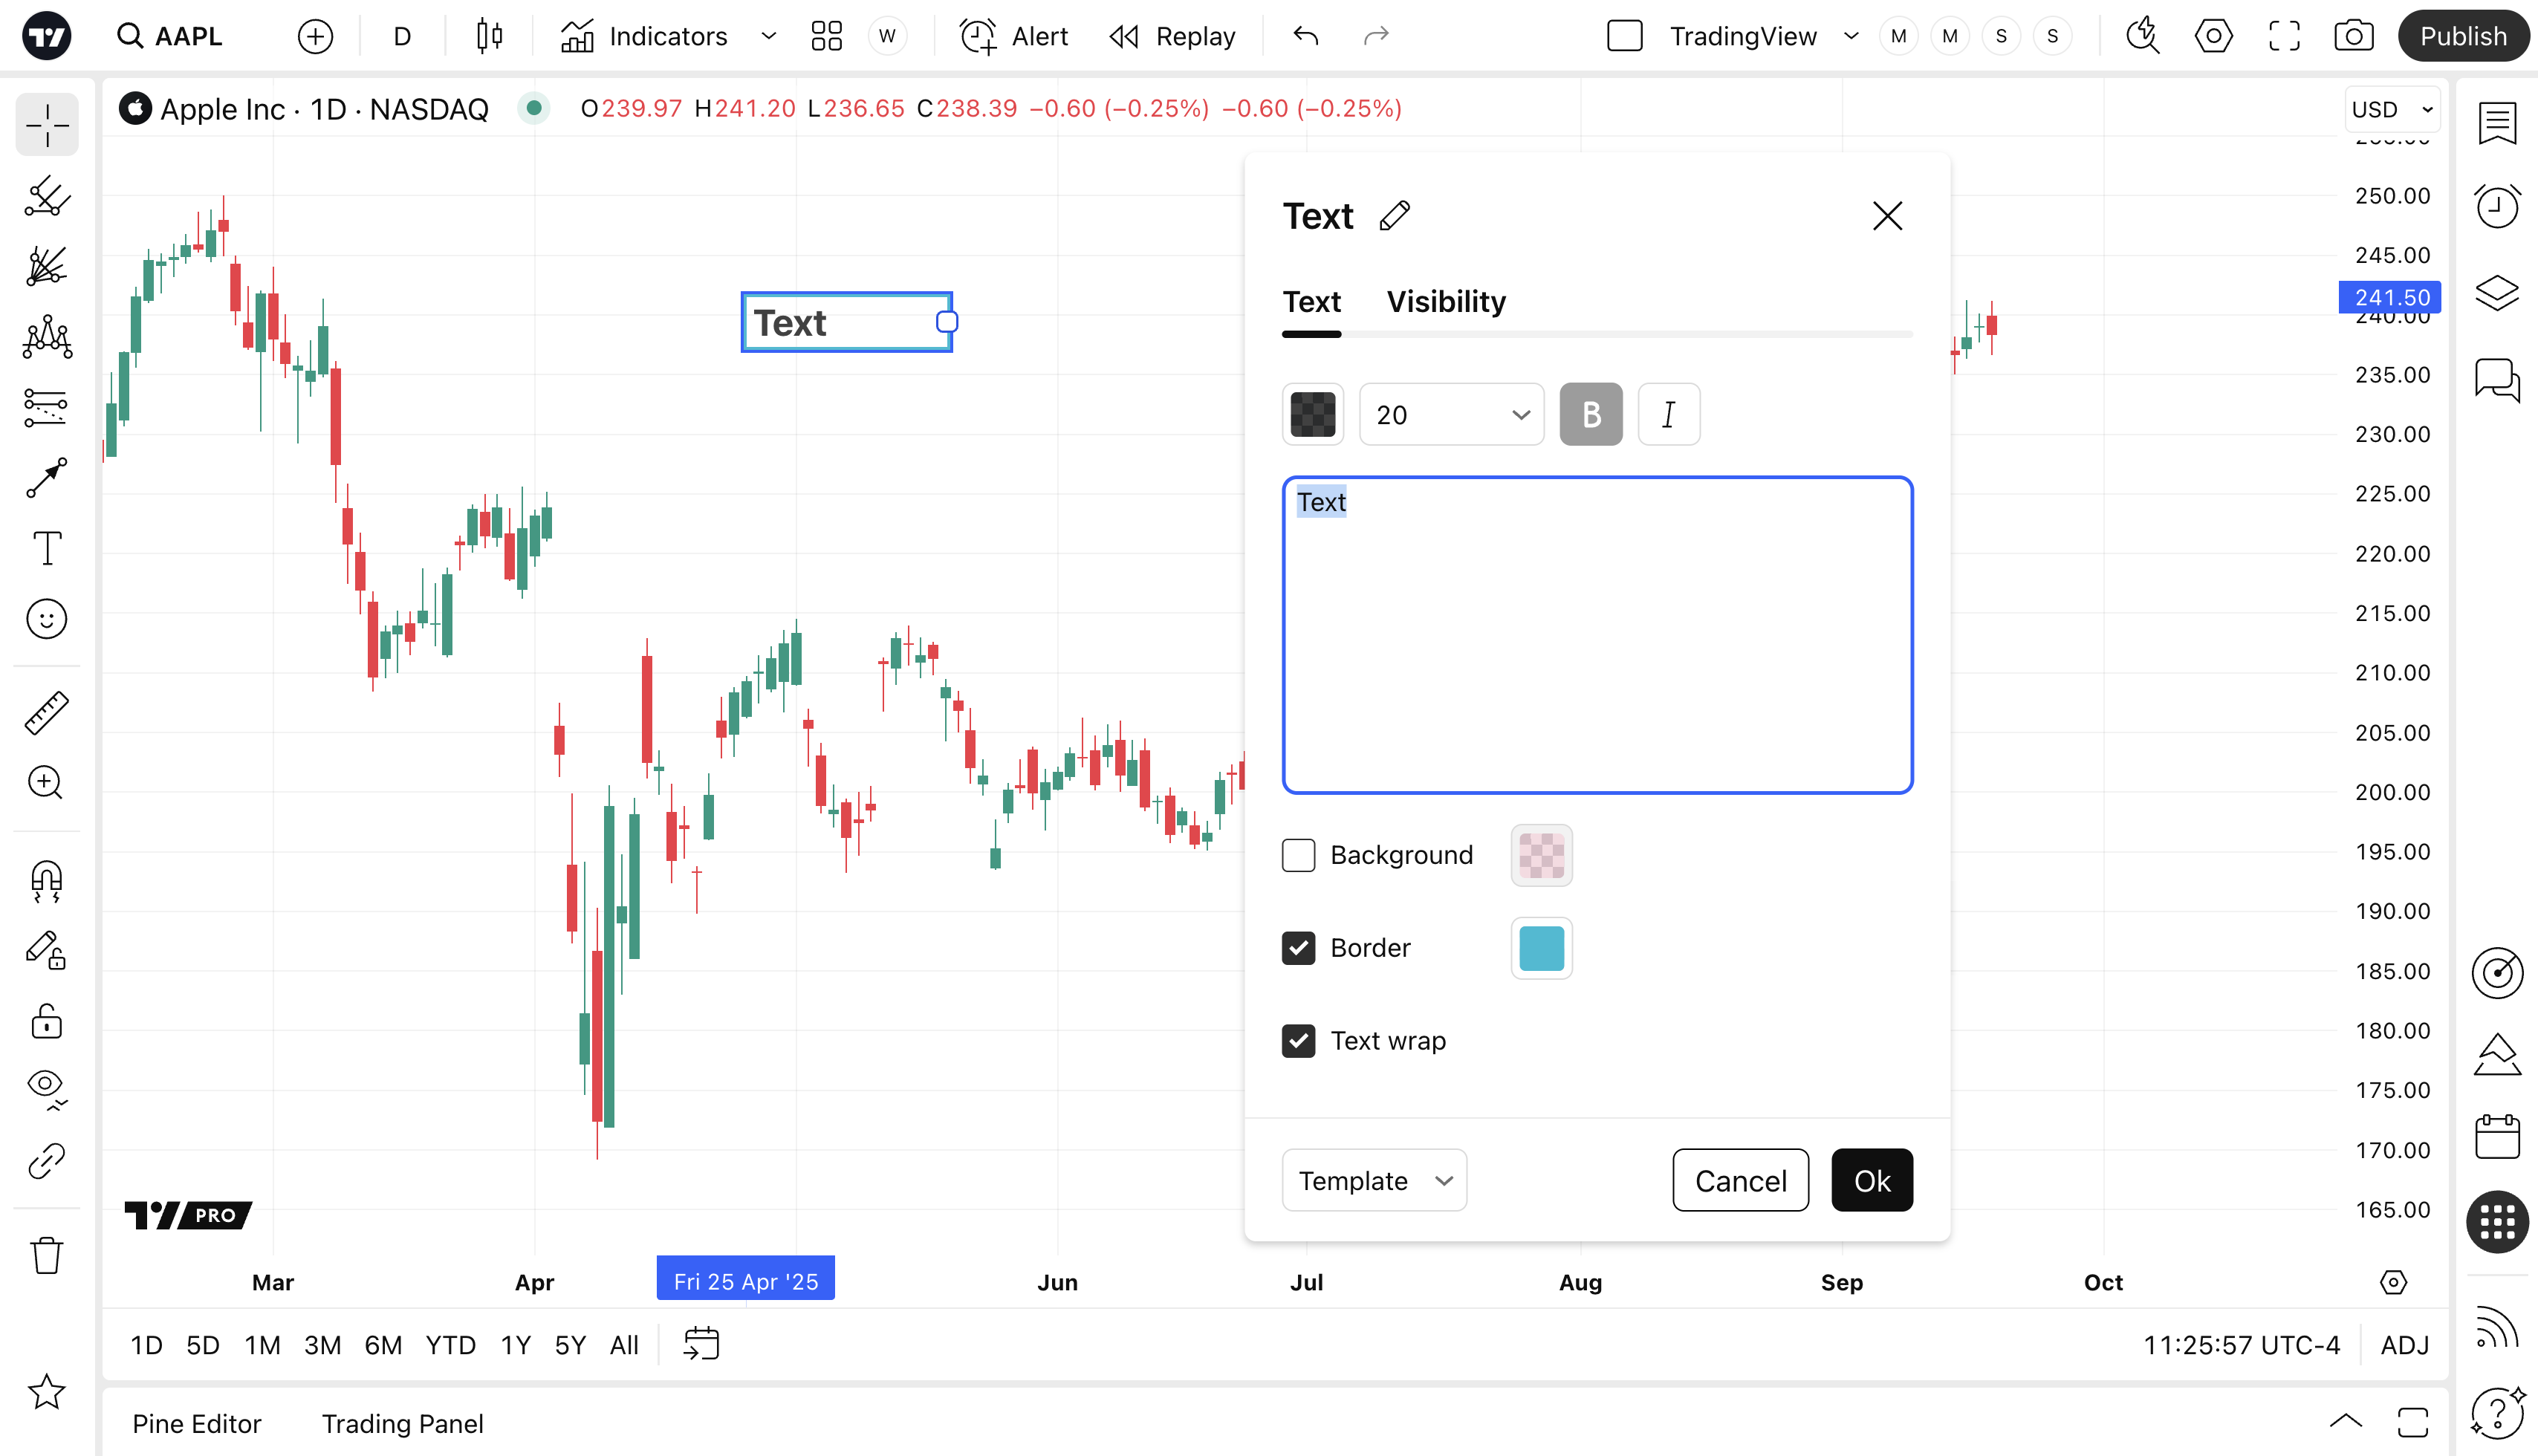Expand the font size 20 dropdown
Screen dimensions: 2538x1456
point(1451,415)
